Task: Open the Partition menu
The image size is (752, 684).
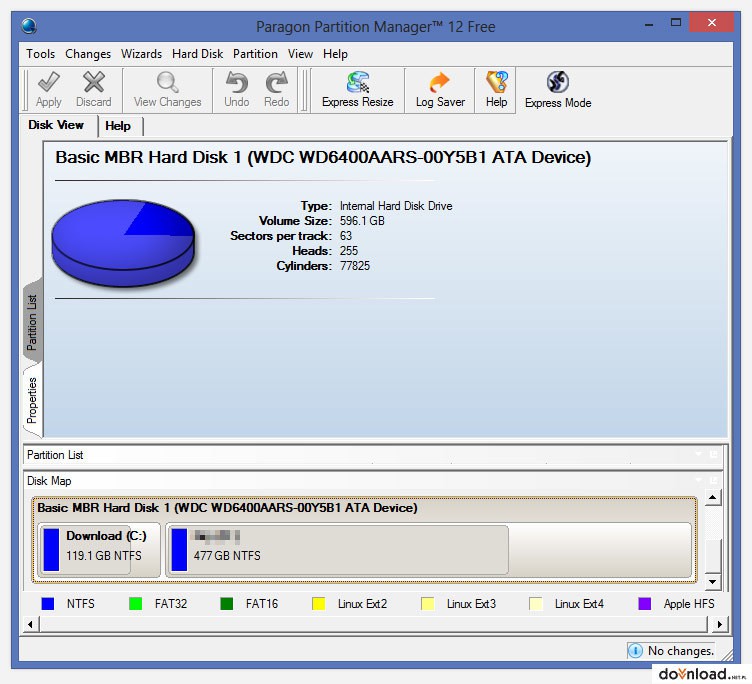Action: [255, 54]
